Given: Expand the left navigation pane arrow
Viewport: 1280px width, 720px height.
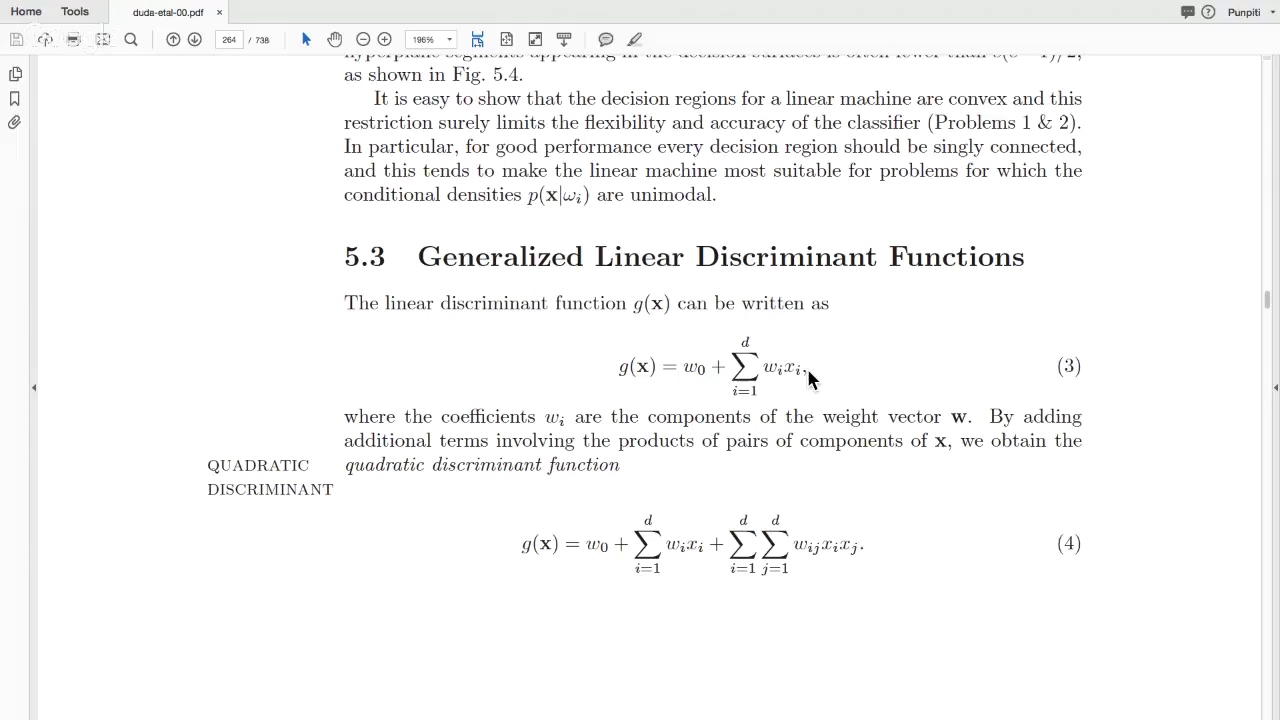Looking at the screenshot, I should [x=34, y=388].
